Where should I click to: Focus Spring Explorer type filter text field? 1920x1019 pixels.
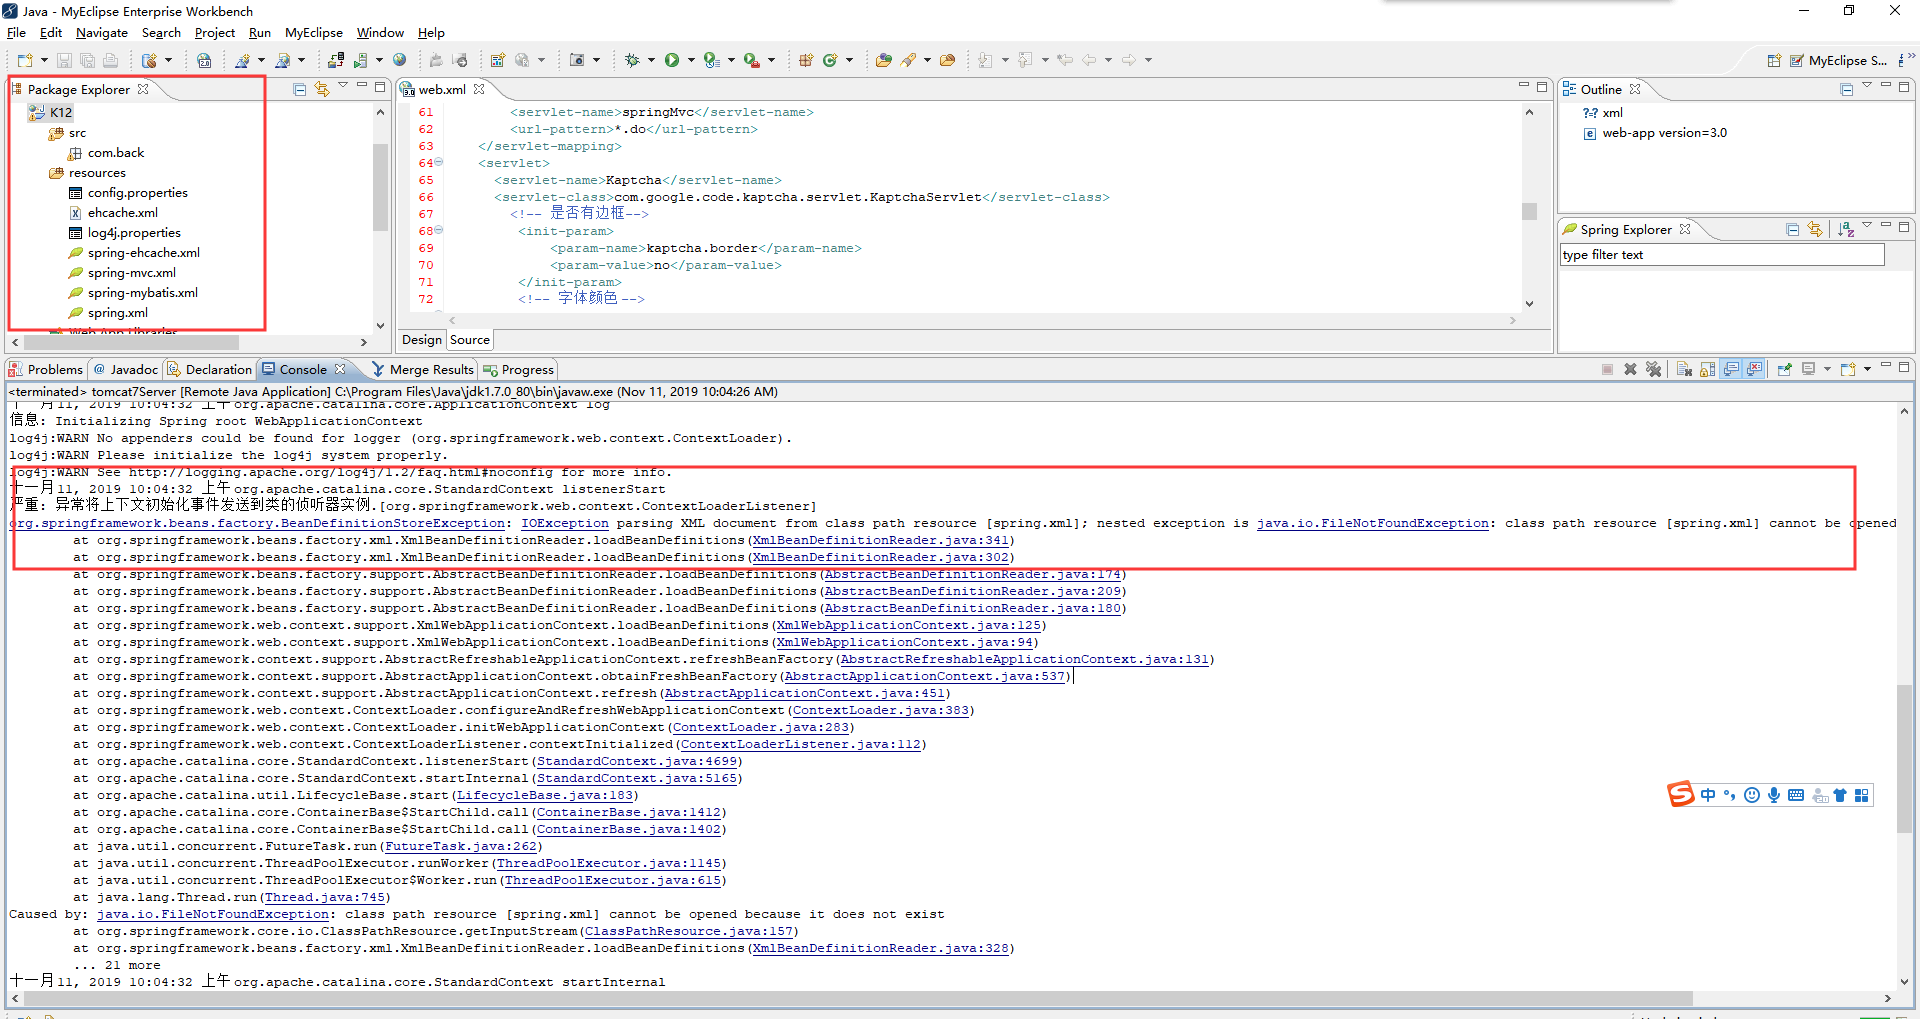1722,255
